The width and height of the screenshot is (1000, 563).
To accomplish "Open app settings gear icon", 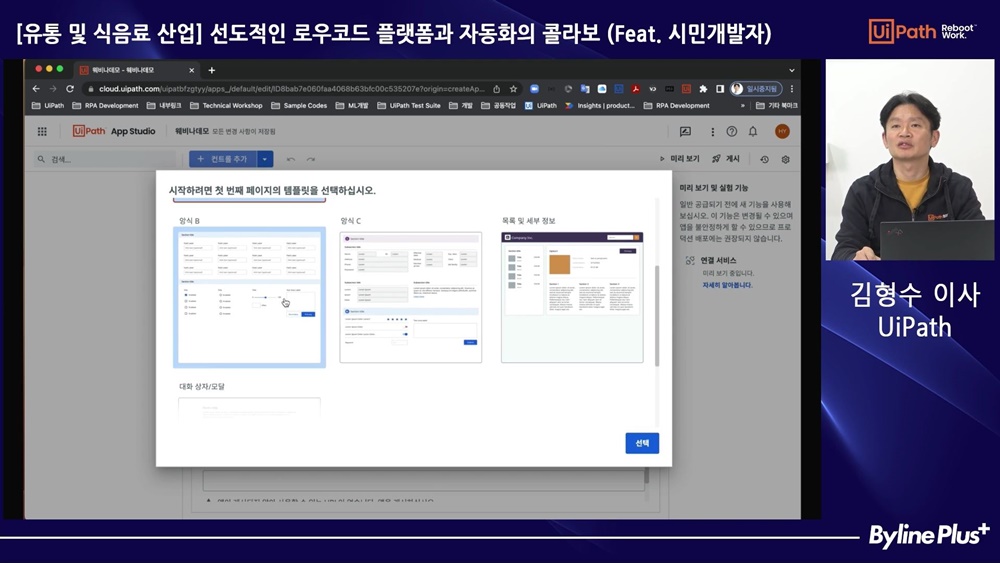I will pos(786,159).
